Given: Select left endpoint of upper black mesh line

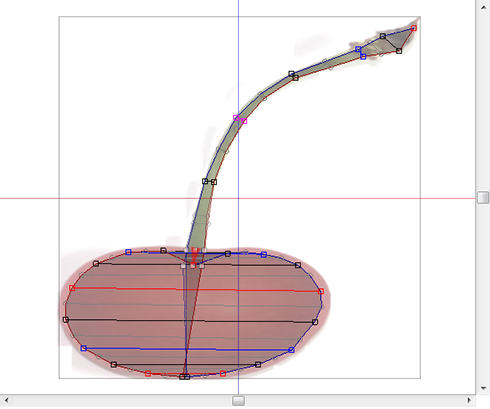Looking at the screenshot, I should (x=96, y=264).
